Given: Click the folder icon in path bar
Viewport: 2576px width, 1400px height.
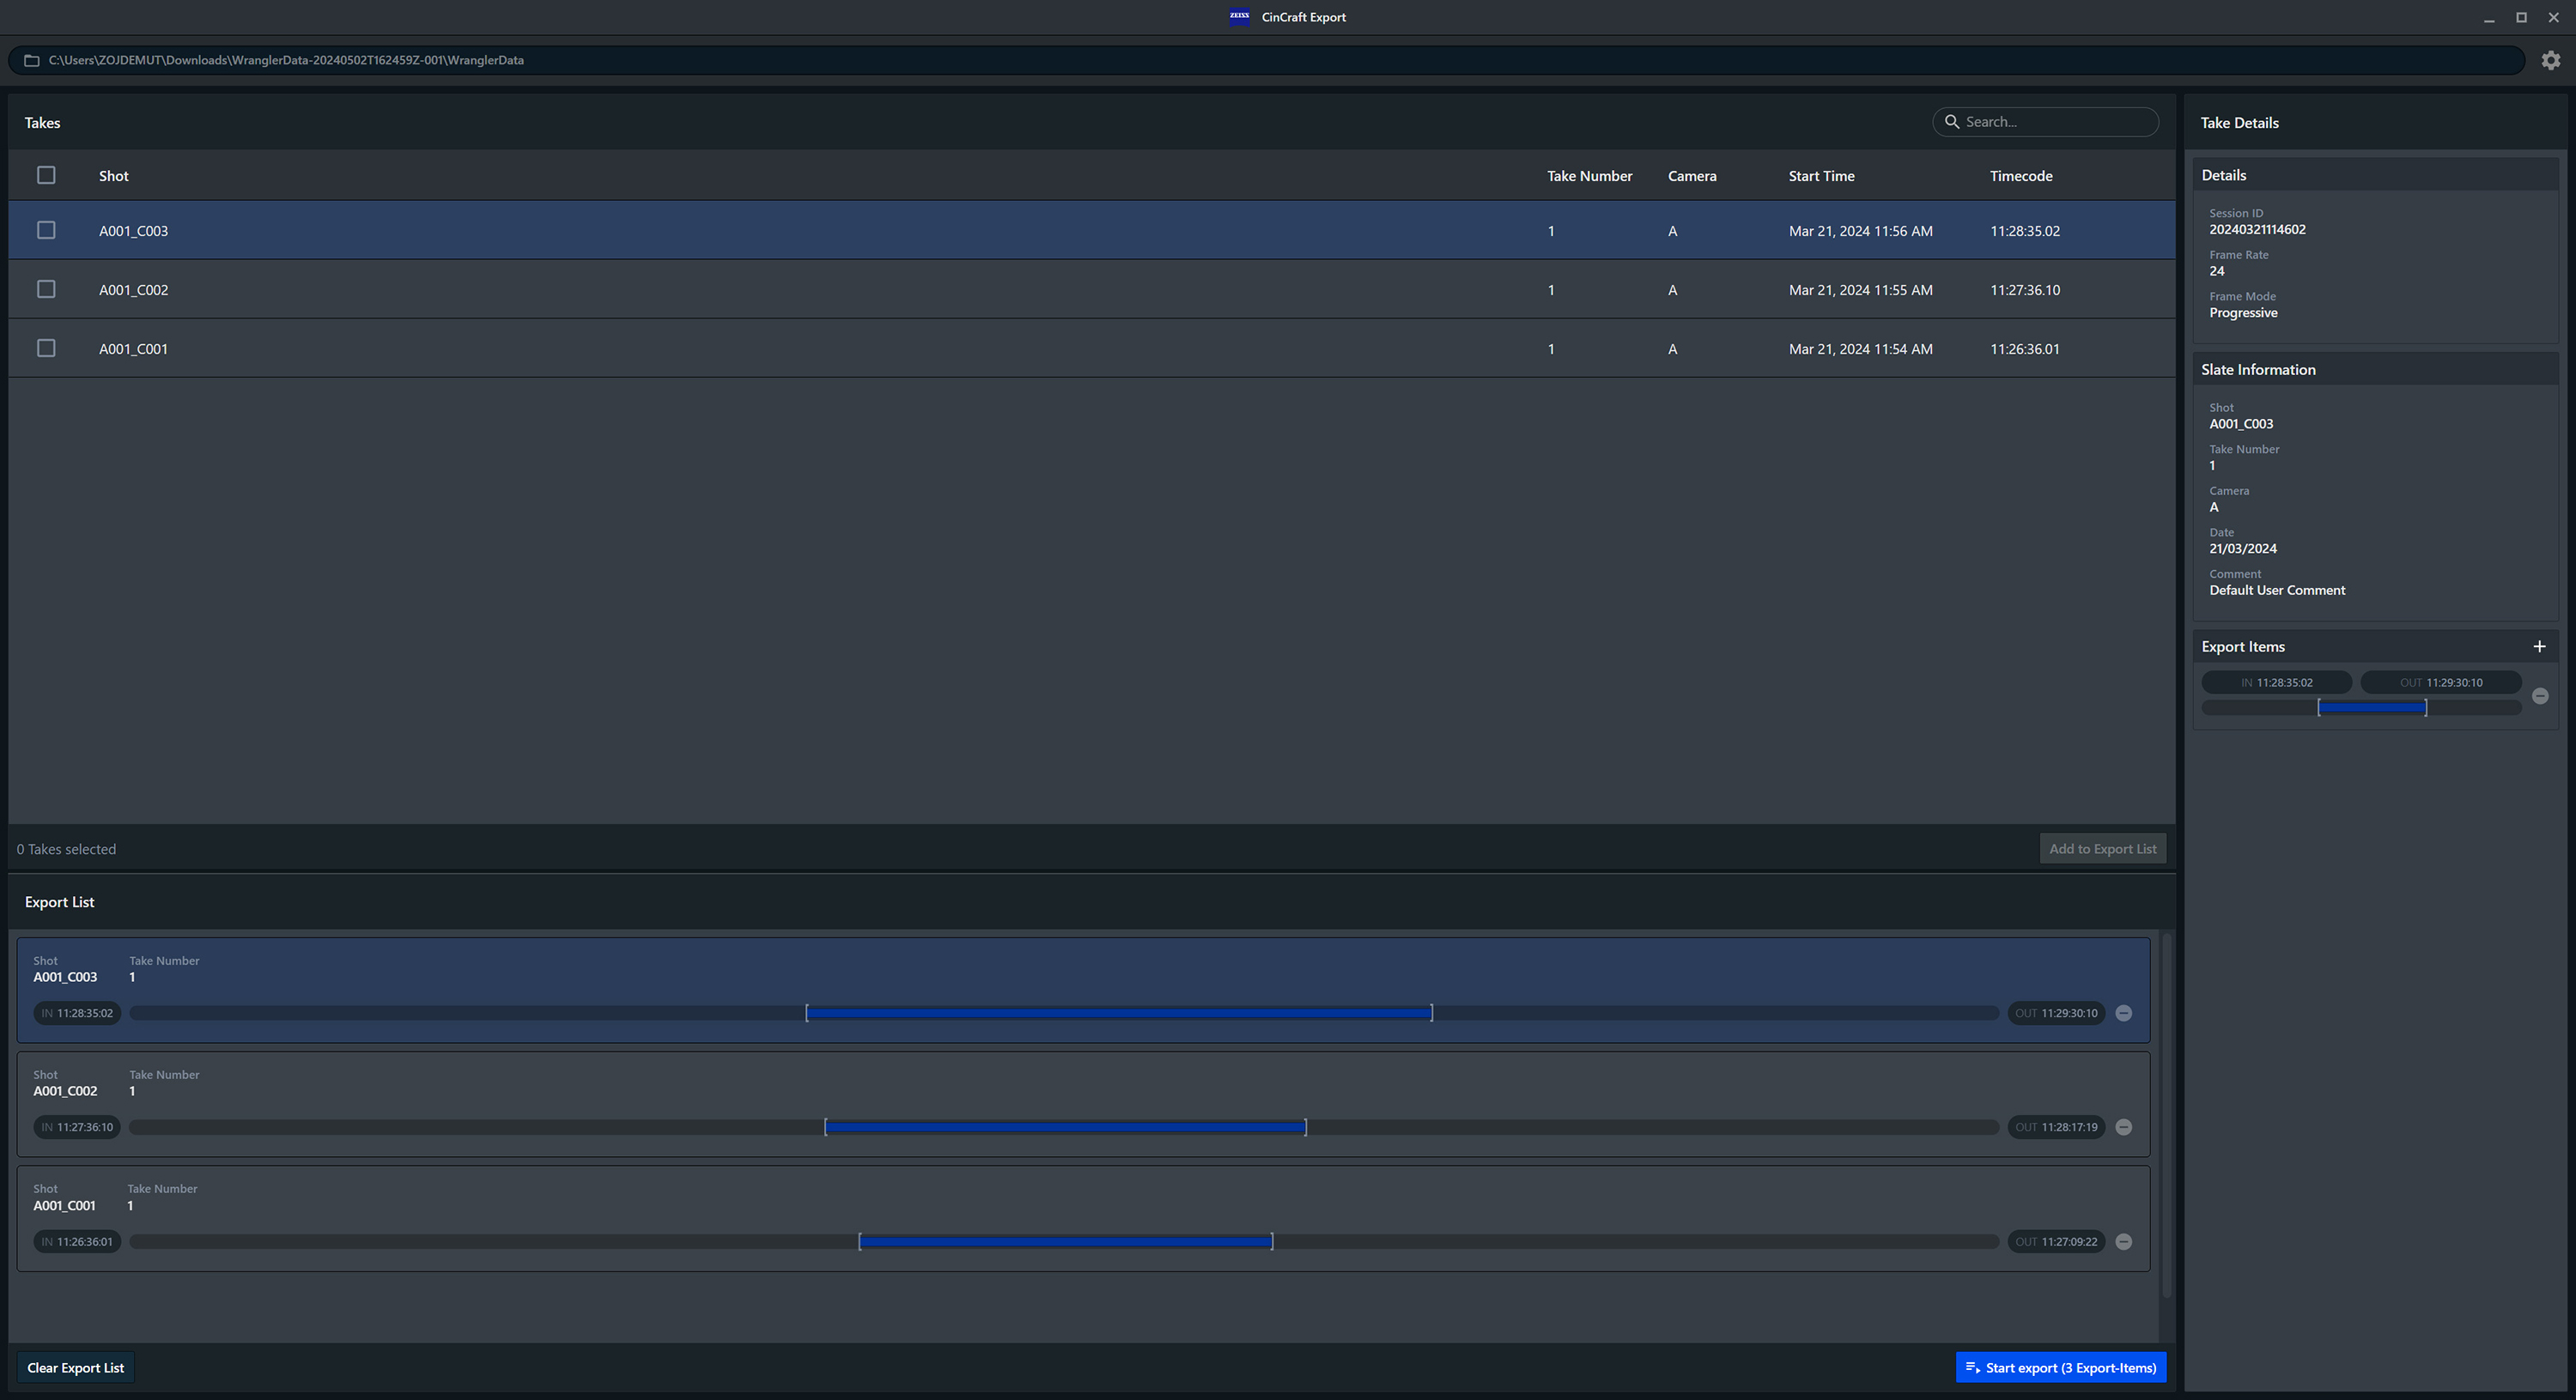Looking at the screenshot, I should click(32, 60).
